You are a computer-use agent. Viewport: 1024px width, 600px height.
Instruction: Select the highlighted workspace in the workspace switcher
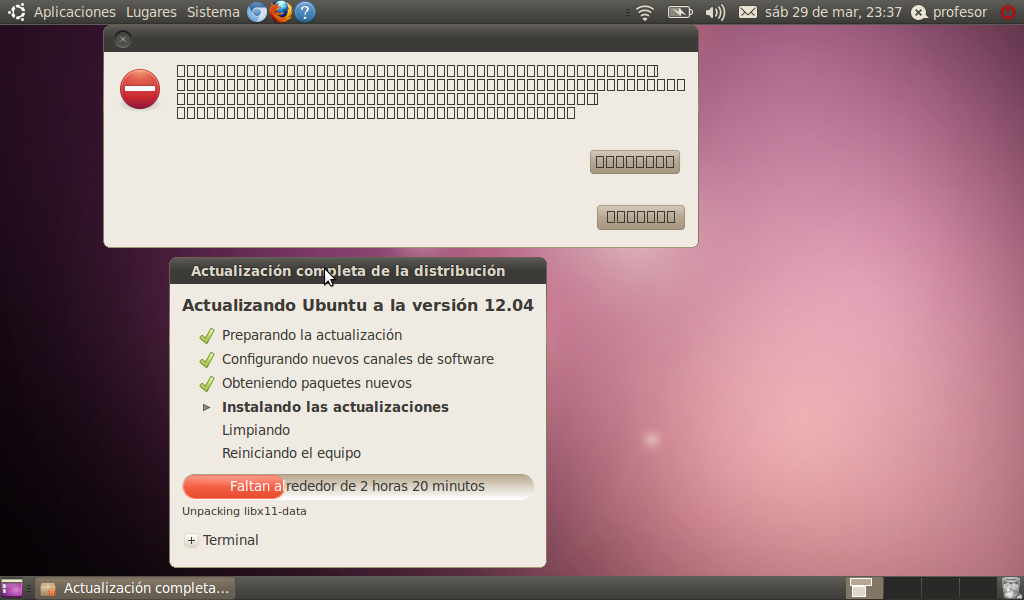tap(865, 588)
